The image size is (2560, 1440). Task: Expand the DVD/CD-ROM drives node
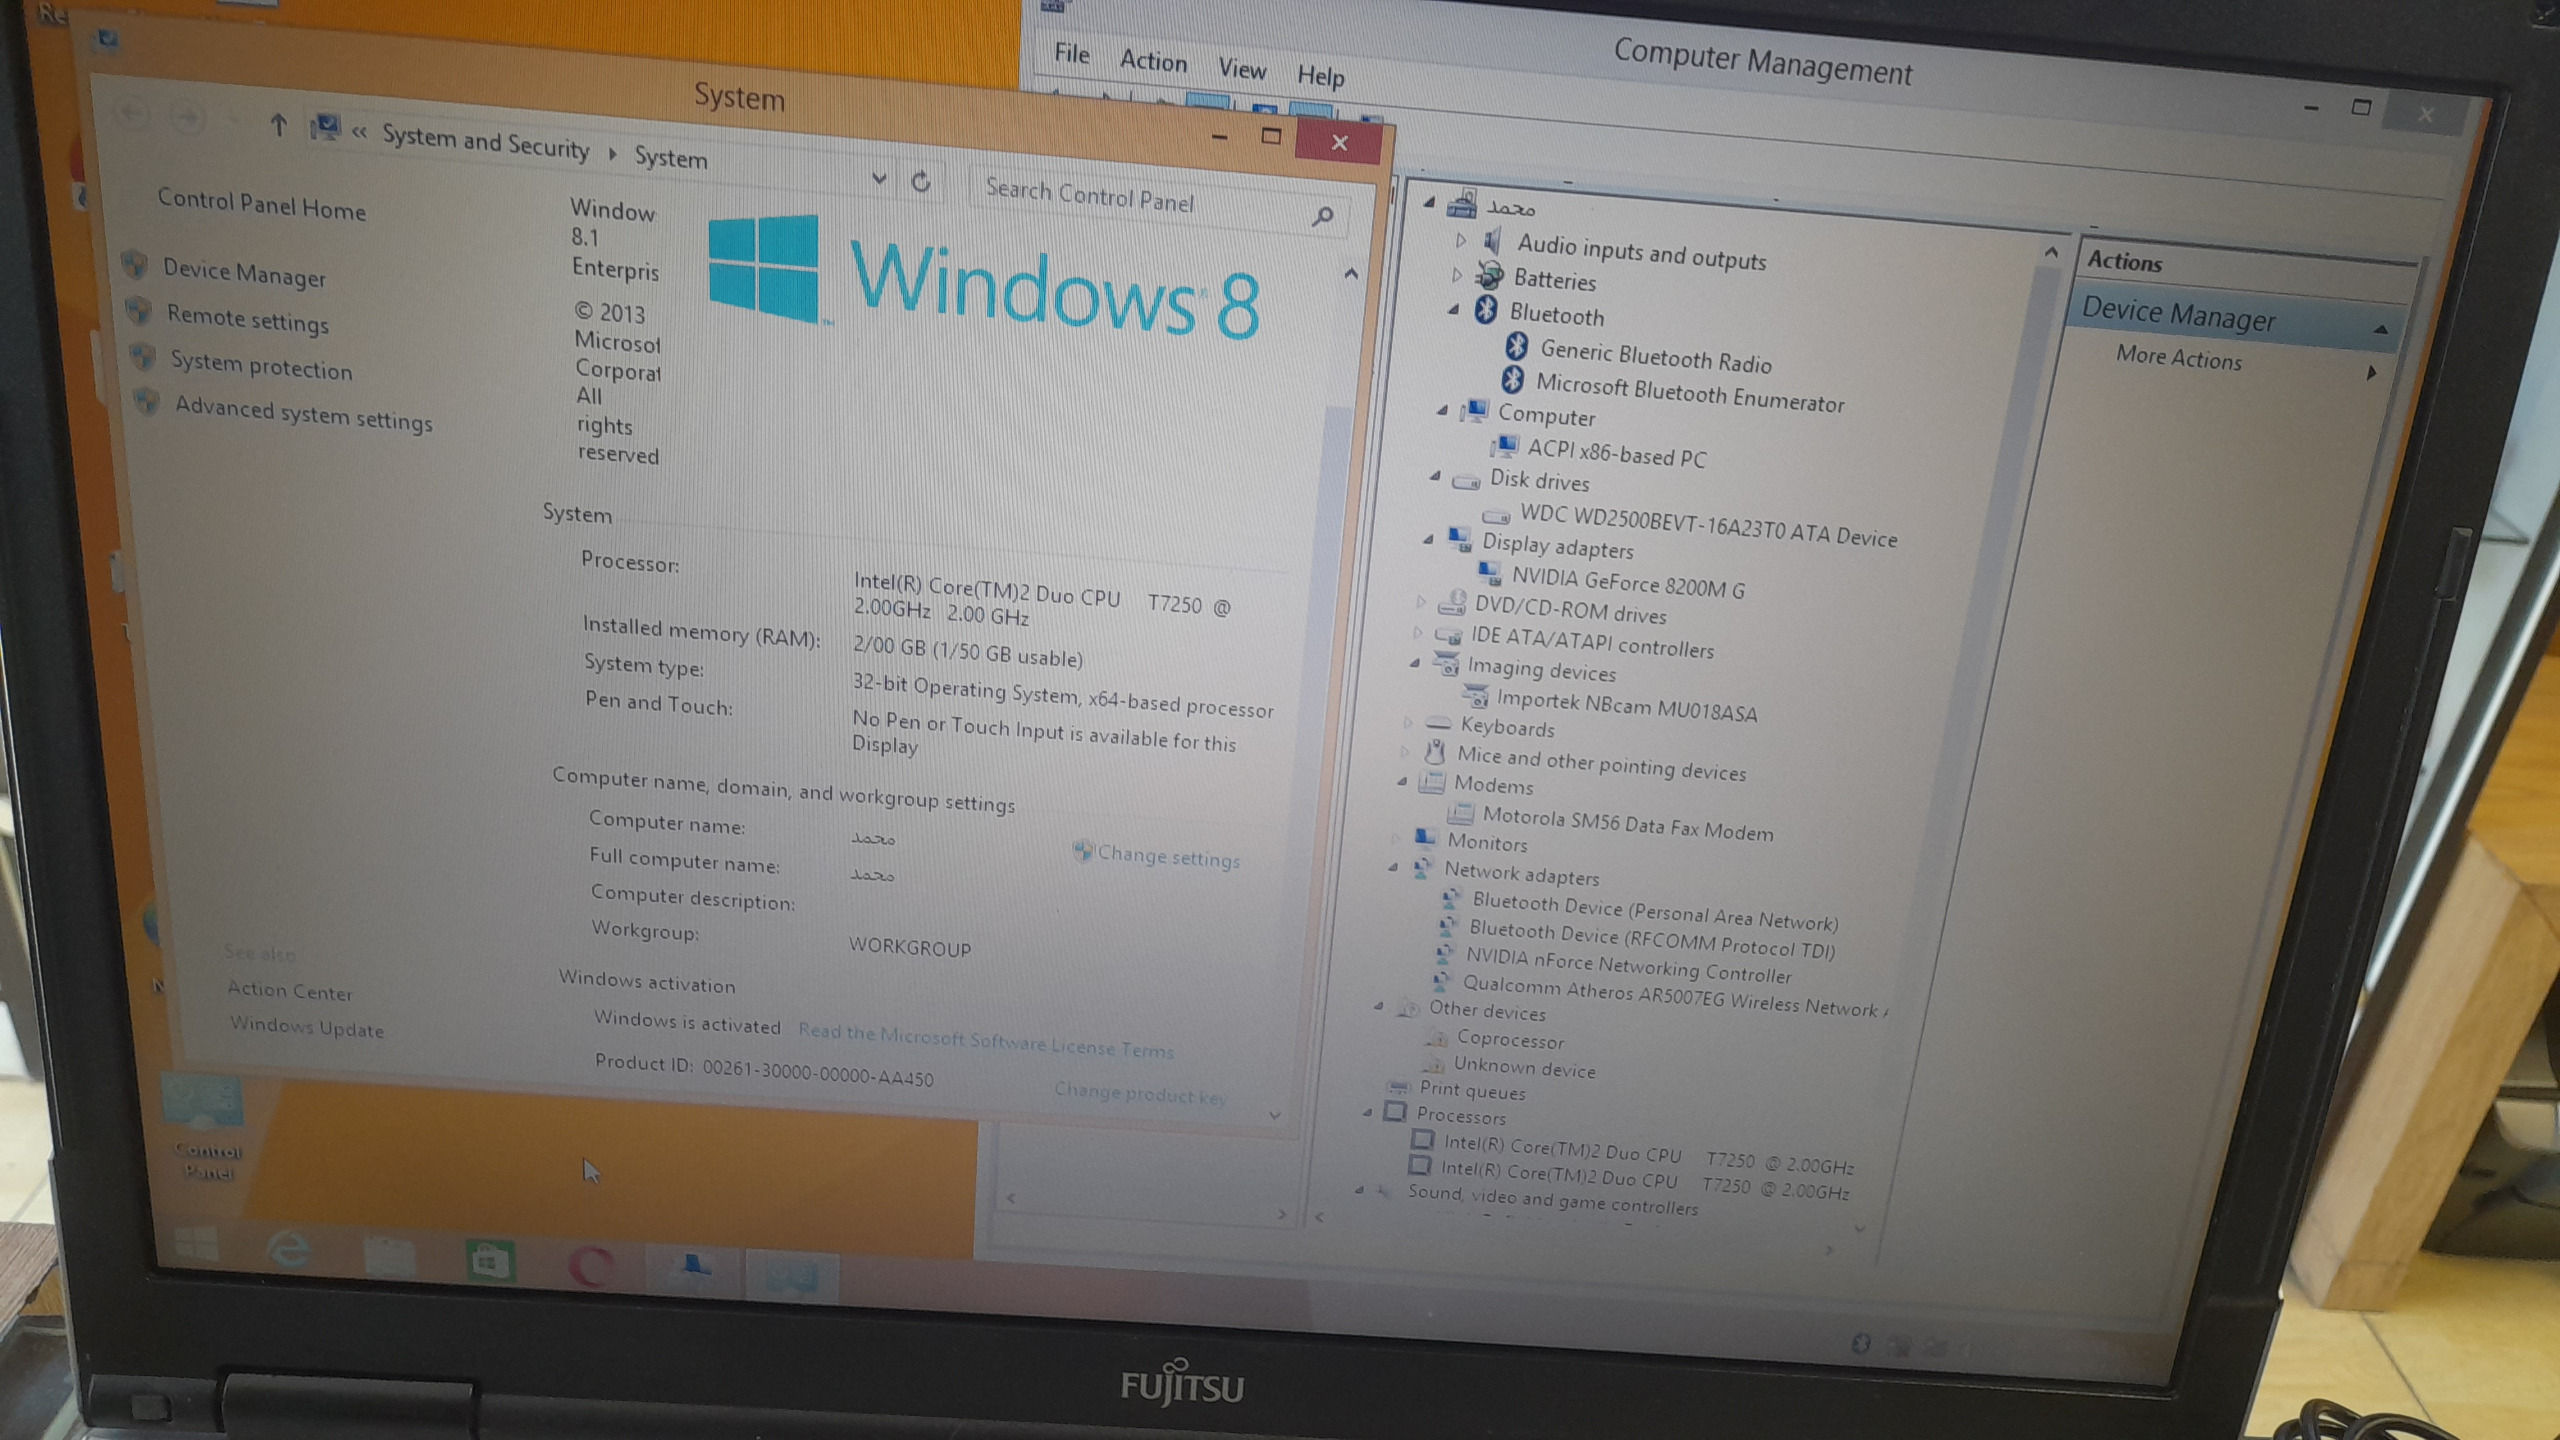1421,601
